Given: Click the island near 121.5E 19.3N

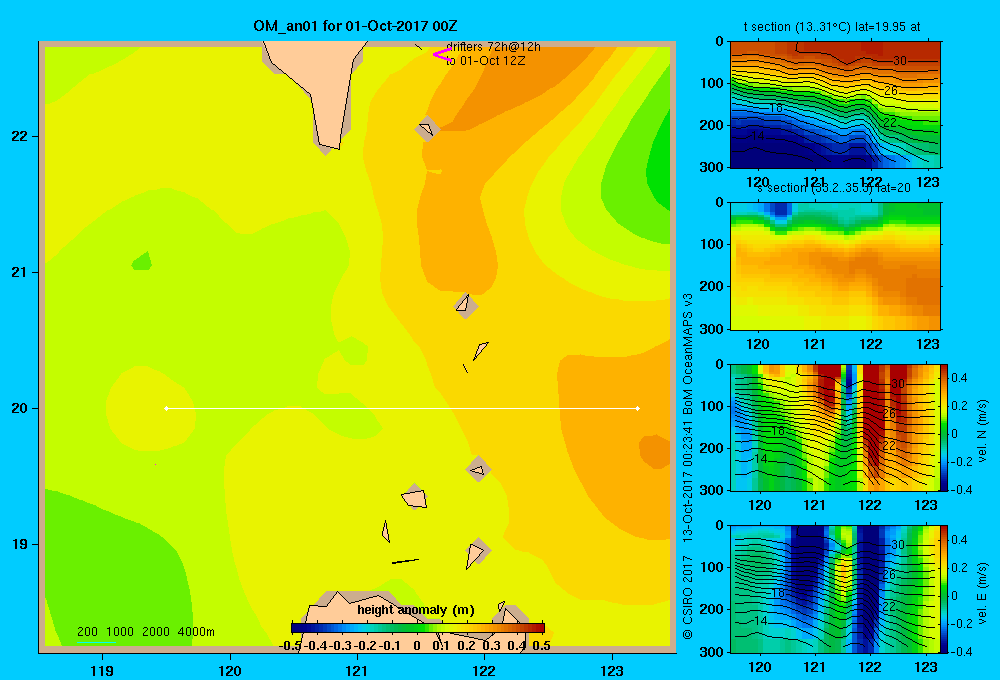Looking at the screenshot, I should click(415, 497).
